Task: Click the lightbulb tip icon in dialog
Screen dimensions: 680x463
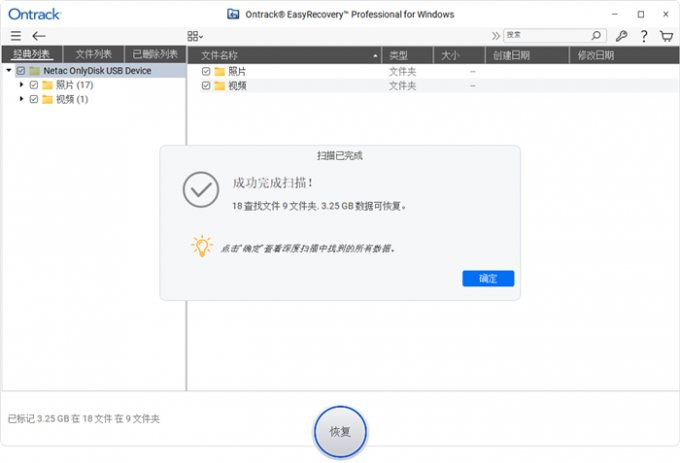Action: [x=202, y=246]
